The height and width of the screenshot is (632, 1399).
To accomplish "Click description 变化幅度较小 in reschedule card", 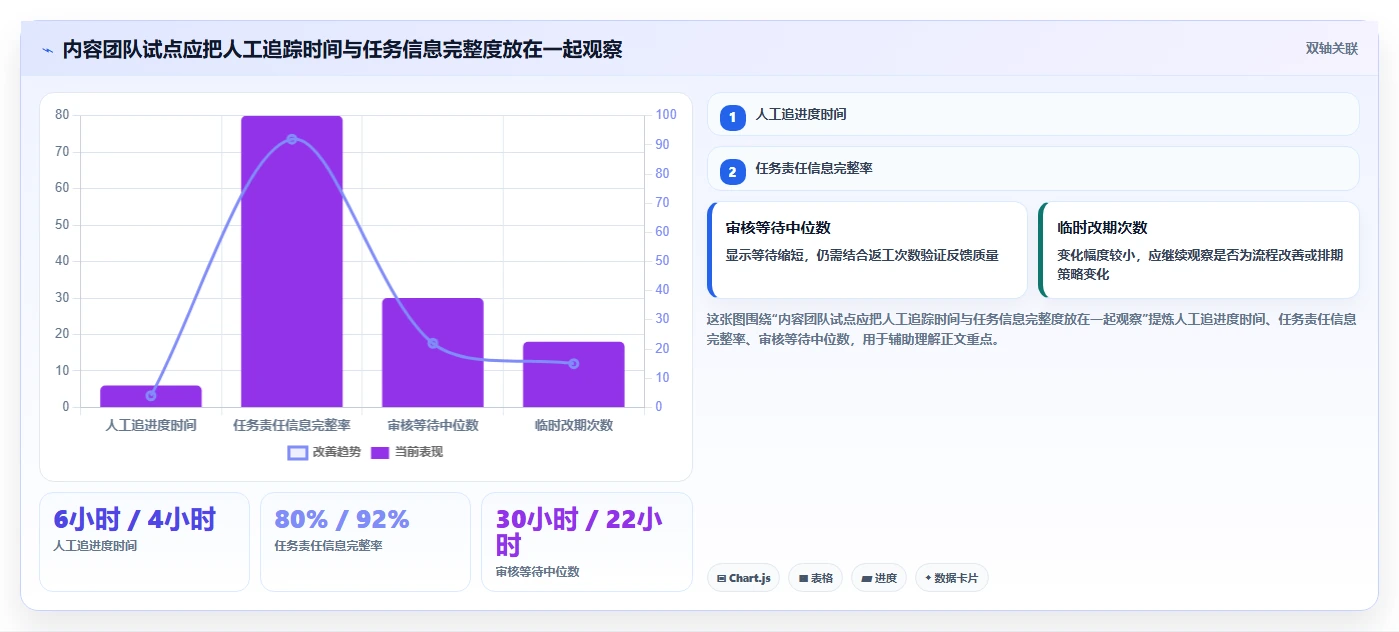I will (x=1200, y=264).
